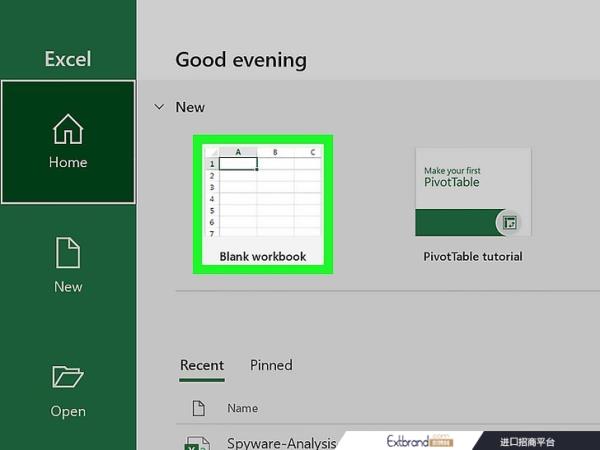Viewport: 600px width, 450px height.
Task: Click the 'PivotTable tutorial' caption text
Action: 473,257
